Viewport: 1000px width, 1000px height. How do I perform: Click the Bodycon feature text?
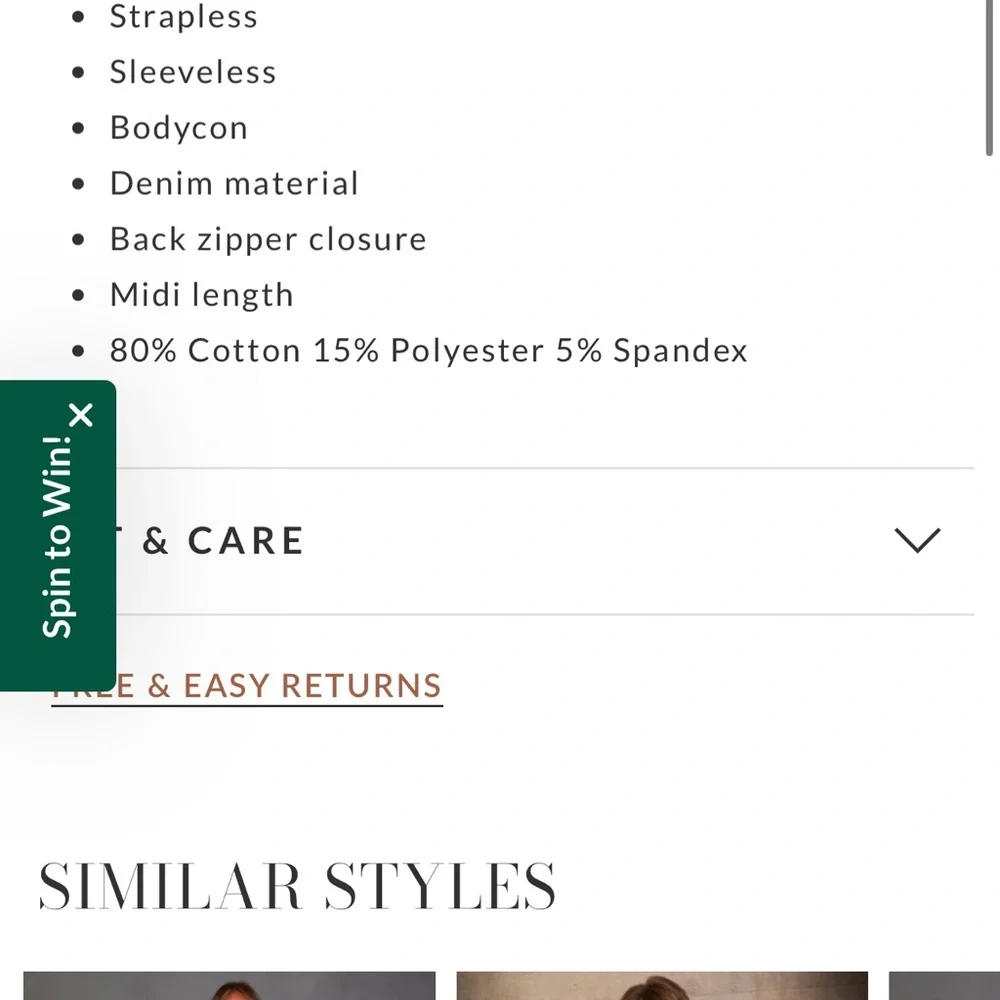pyautogui.click(x=179, y=128)
